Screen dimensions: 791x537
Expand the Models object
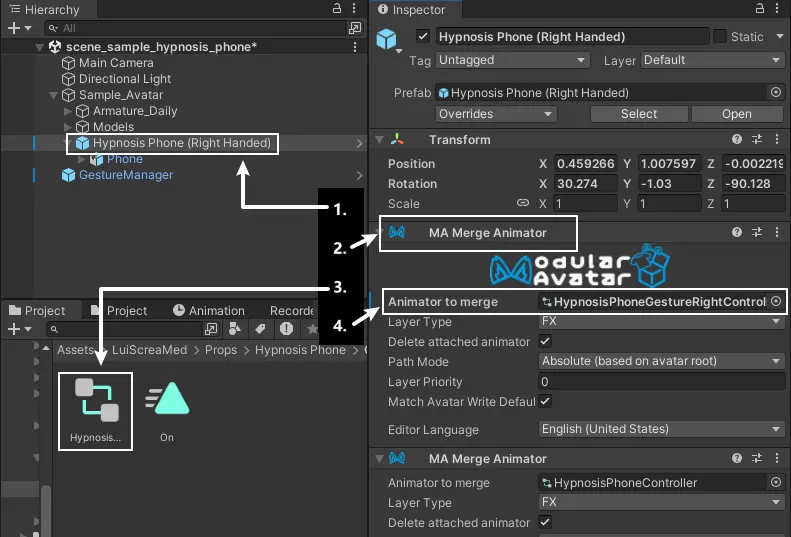click(x=68, y=127)
